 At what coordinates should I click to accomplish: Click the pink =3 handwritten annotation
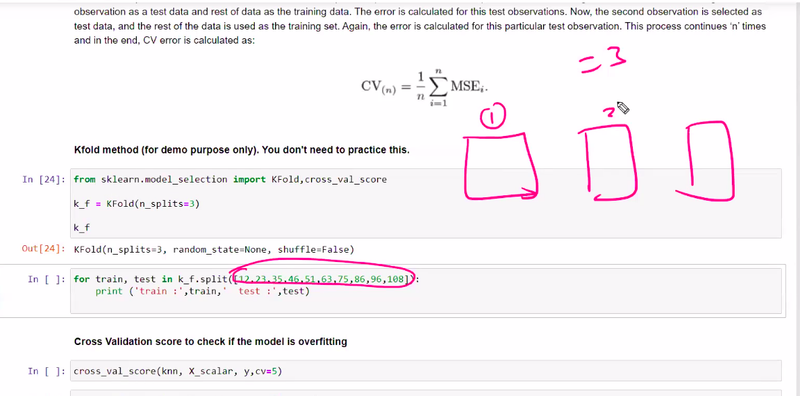point(603,61)
